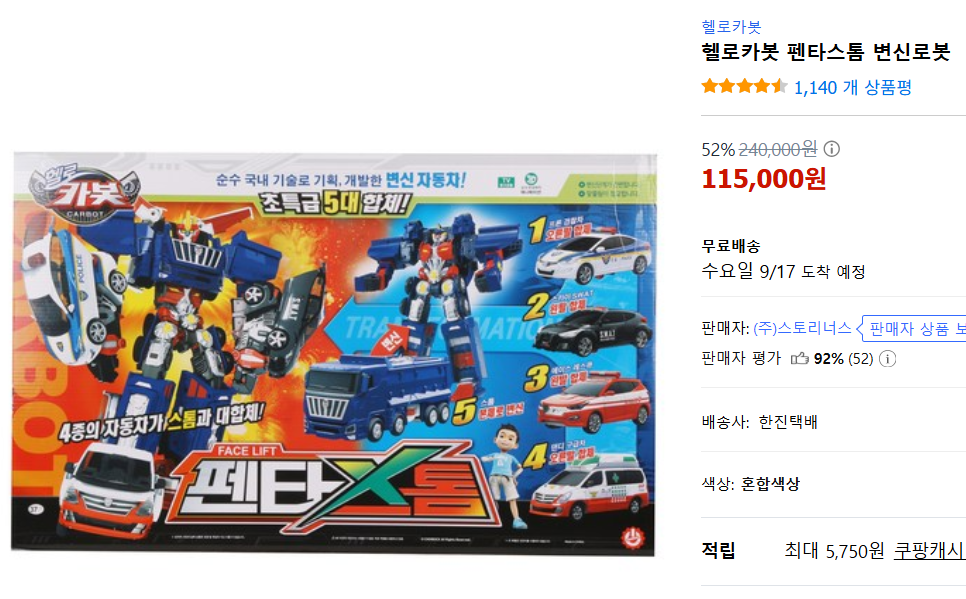This screenshot has width=966, height=599.
Task: Select the 혼합색상 color option text
Action: [770, 484]
